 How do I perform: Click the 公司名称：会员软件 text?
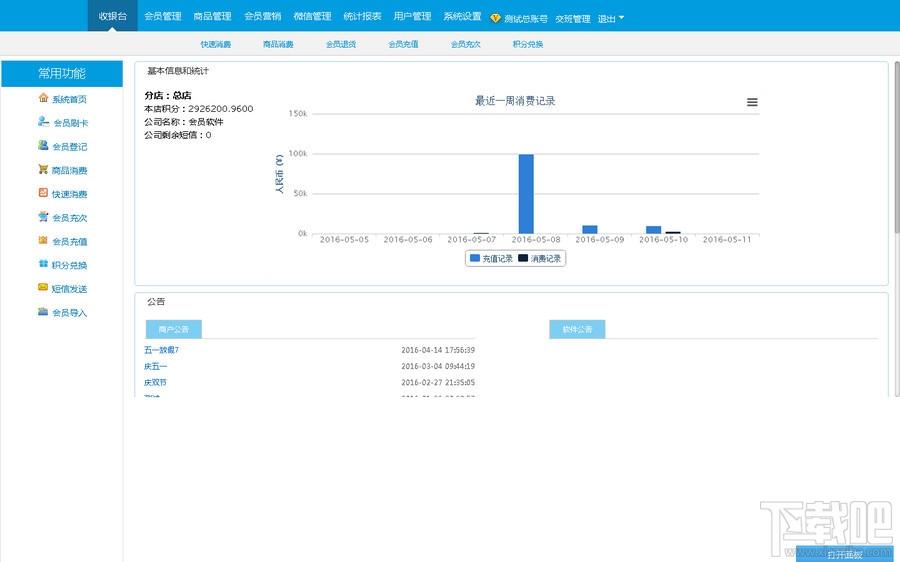184,122
